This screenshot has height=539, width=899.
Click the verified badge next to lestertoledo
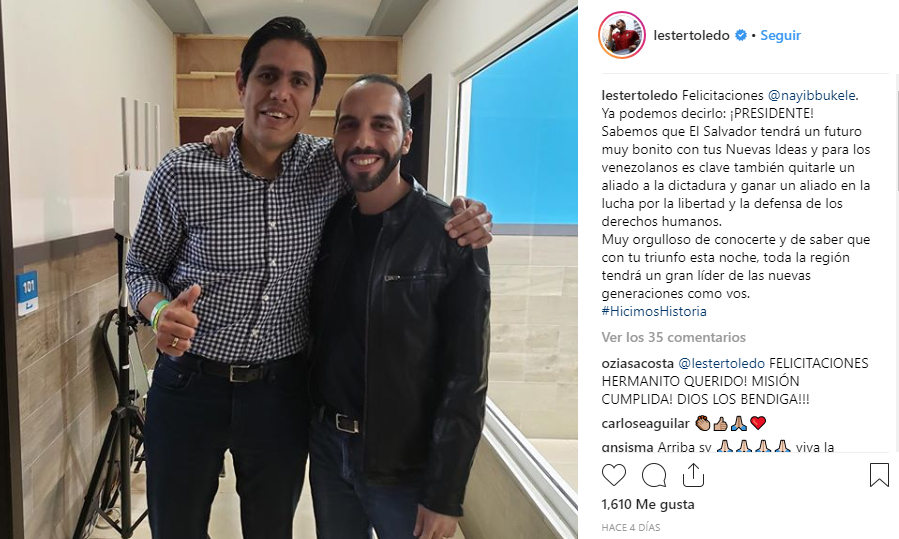pos(741,36)
